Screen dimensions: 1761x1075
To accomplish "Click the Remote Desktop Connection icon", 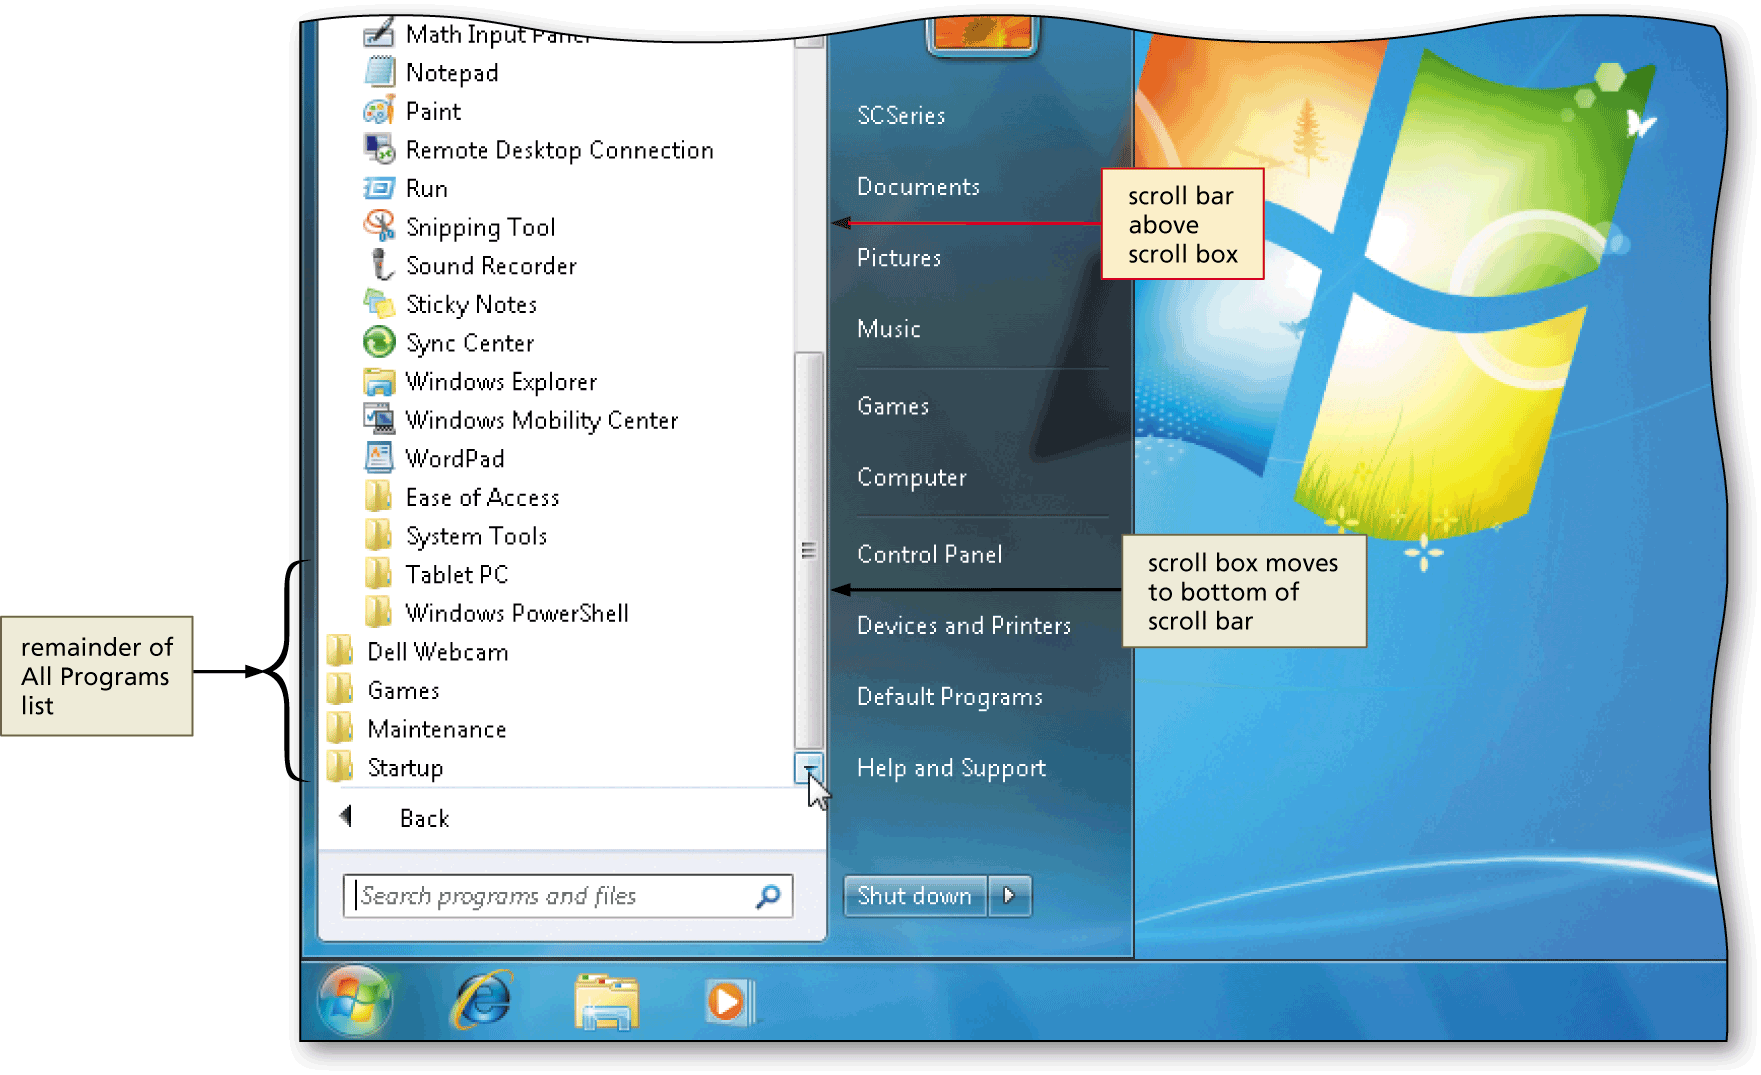I will click(379, 149).
